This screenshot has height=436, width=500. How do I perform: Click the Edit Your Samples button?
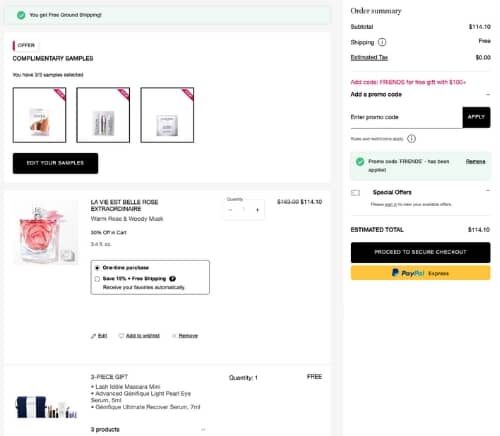click(55, 163)
